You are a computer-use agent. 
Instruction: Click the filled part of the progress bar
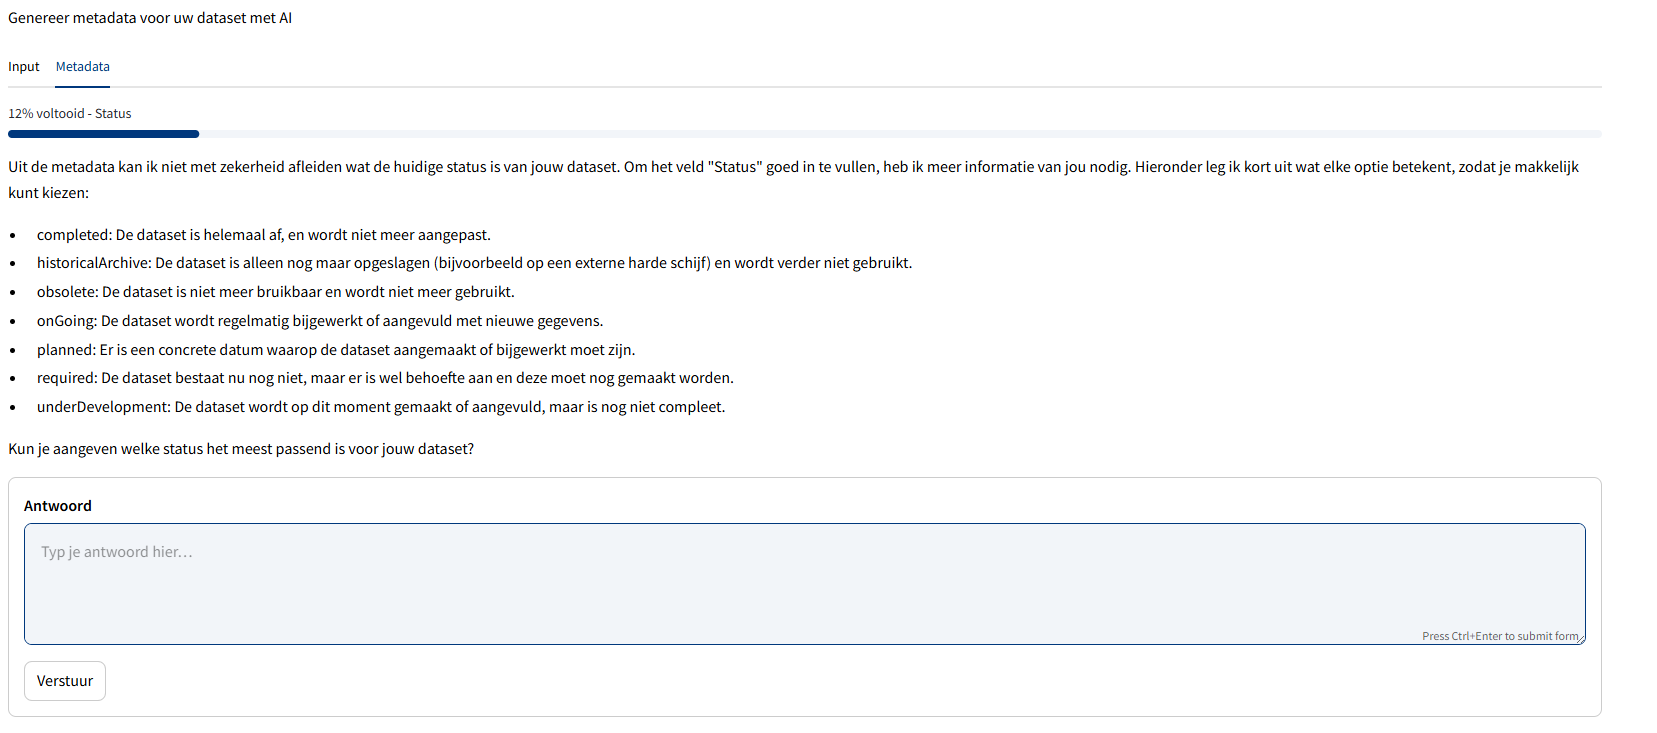coord(103,134)
